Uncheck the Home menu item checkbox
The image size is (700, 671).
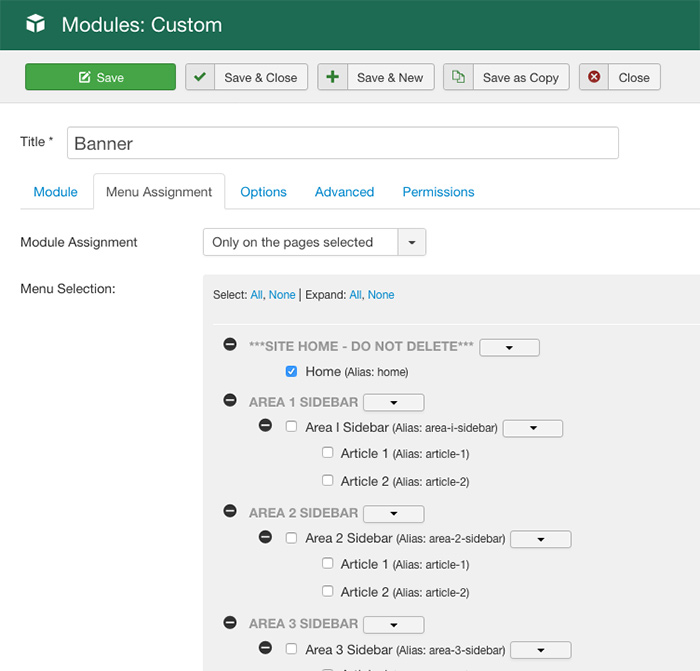291,371
